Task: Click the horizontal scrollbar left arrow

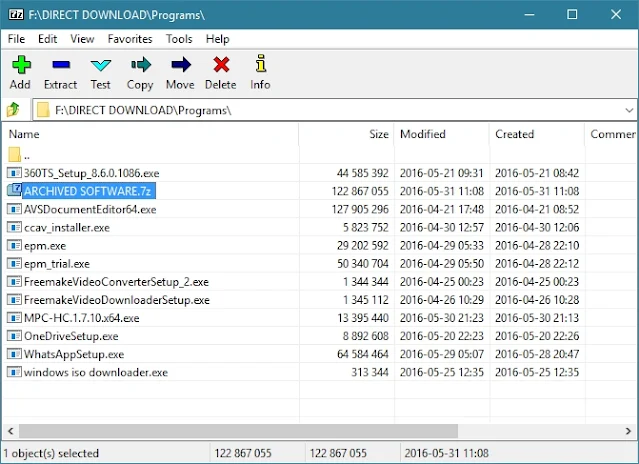Action: [x=11, y=431]
